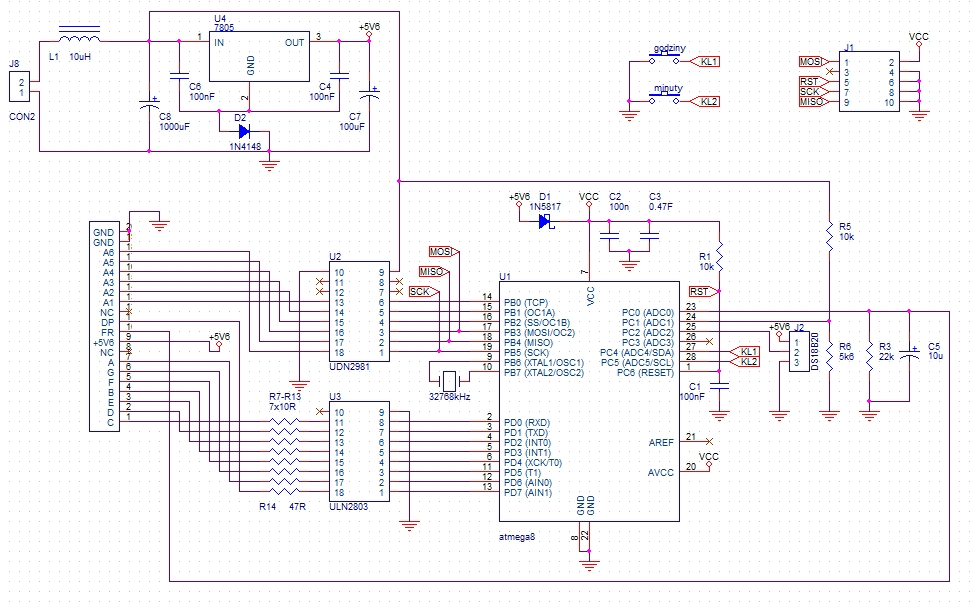
Task: Select the 'UDN2981' part name text
Action: (350, 366)
